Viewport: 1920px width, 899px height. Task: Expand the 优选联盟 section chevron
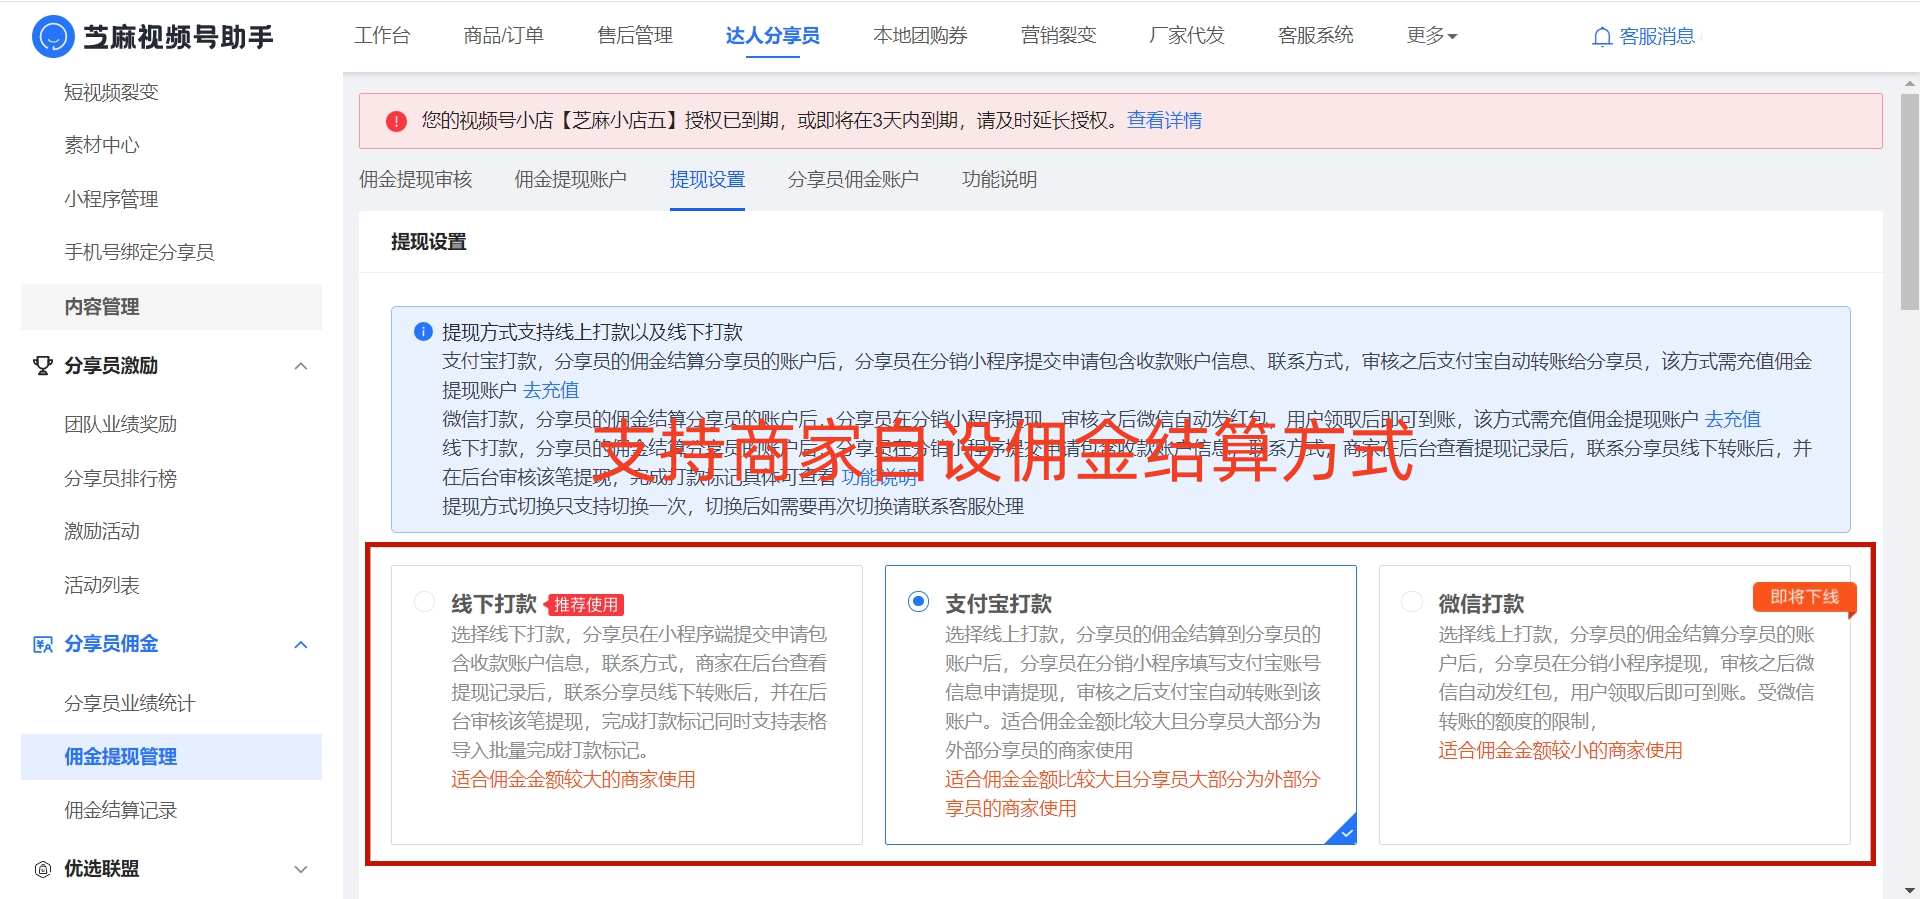[301, 869]
